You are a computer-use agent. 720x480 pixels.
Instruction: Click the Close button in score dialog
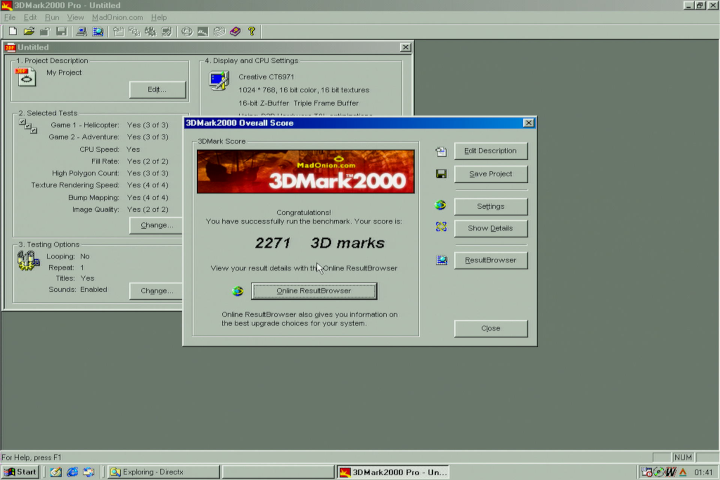point(490,328)
